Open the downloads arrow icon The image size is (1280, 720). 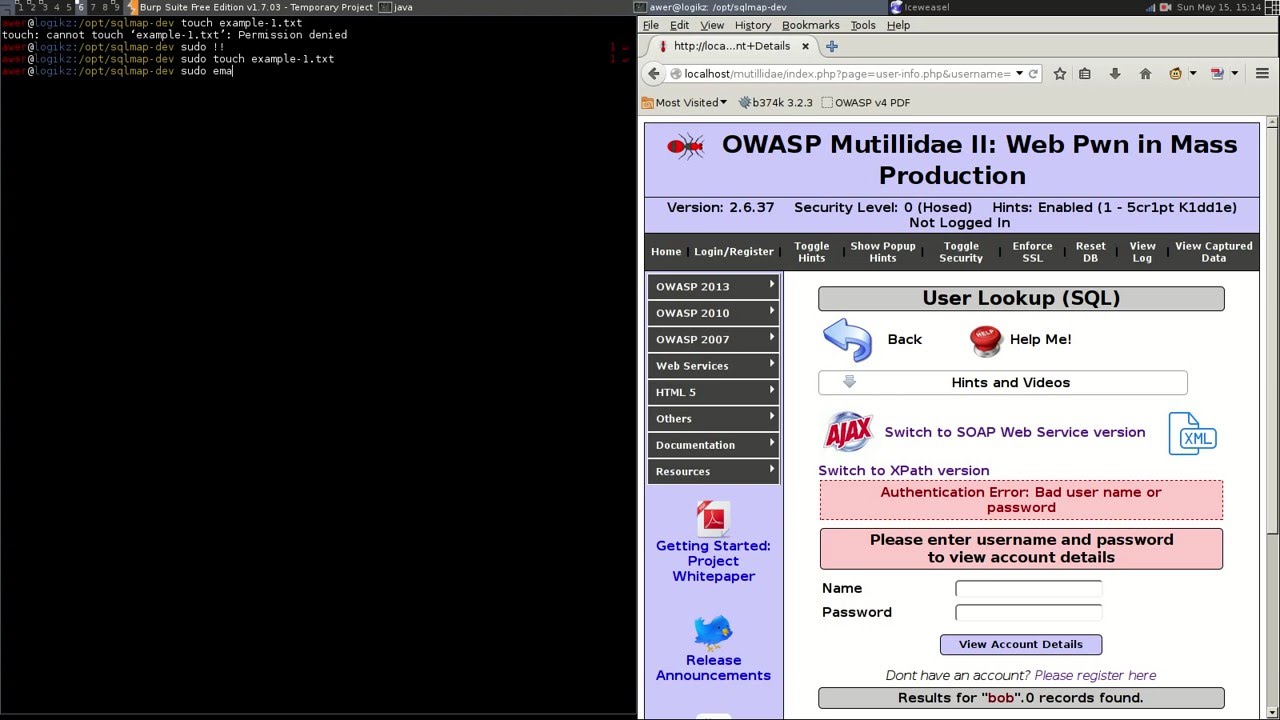(1115, 73)
